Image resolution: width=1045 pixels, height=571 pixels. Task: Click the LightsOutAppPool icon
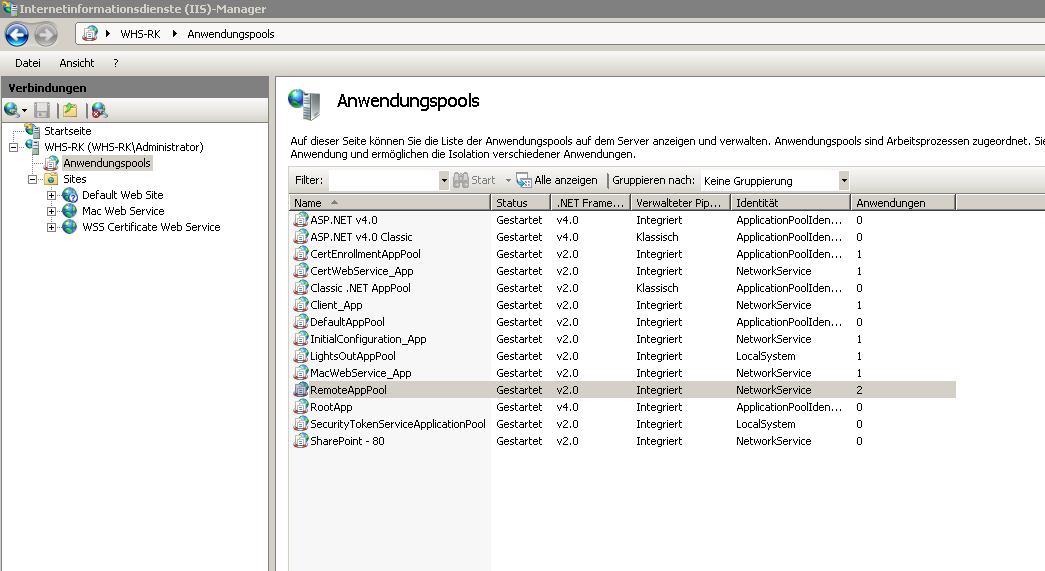[x=301, y=356]
